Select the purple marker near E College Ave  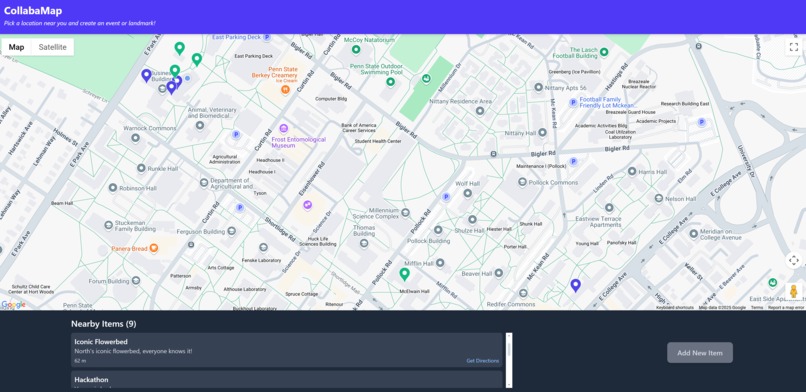click(x=576, y=285)
